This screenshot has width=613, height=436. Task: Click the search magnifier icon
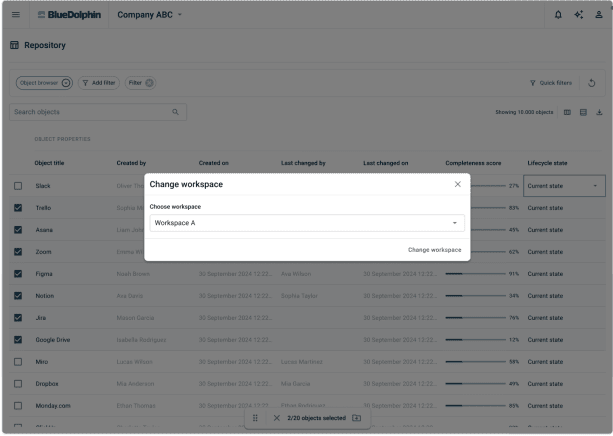click(176, 112)
